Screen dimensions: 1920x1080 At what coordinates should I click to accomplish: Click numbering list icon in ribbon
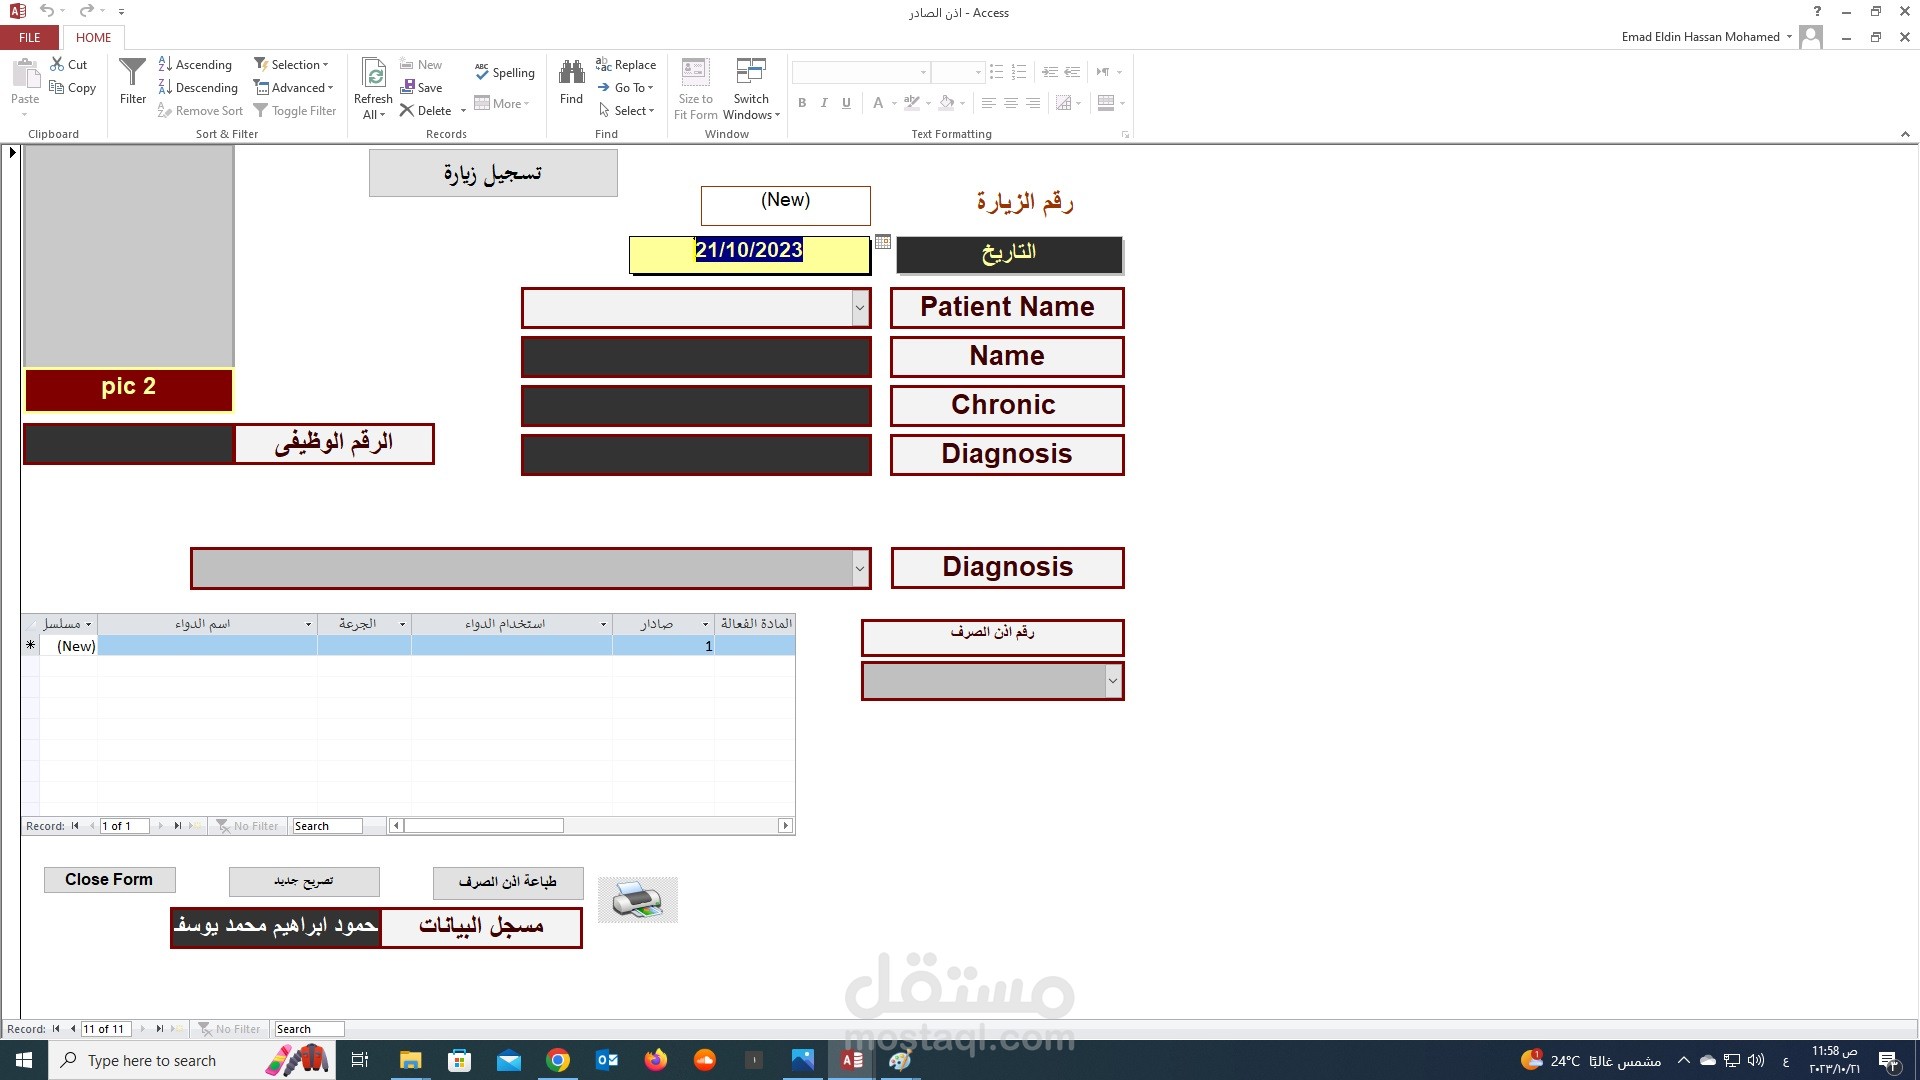[1019, 72]
